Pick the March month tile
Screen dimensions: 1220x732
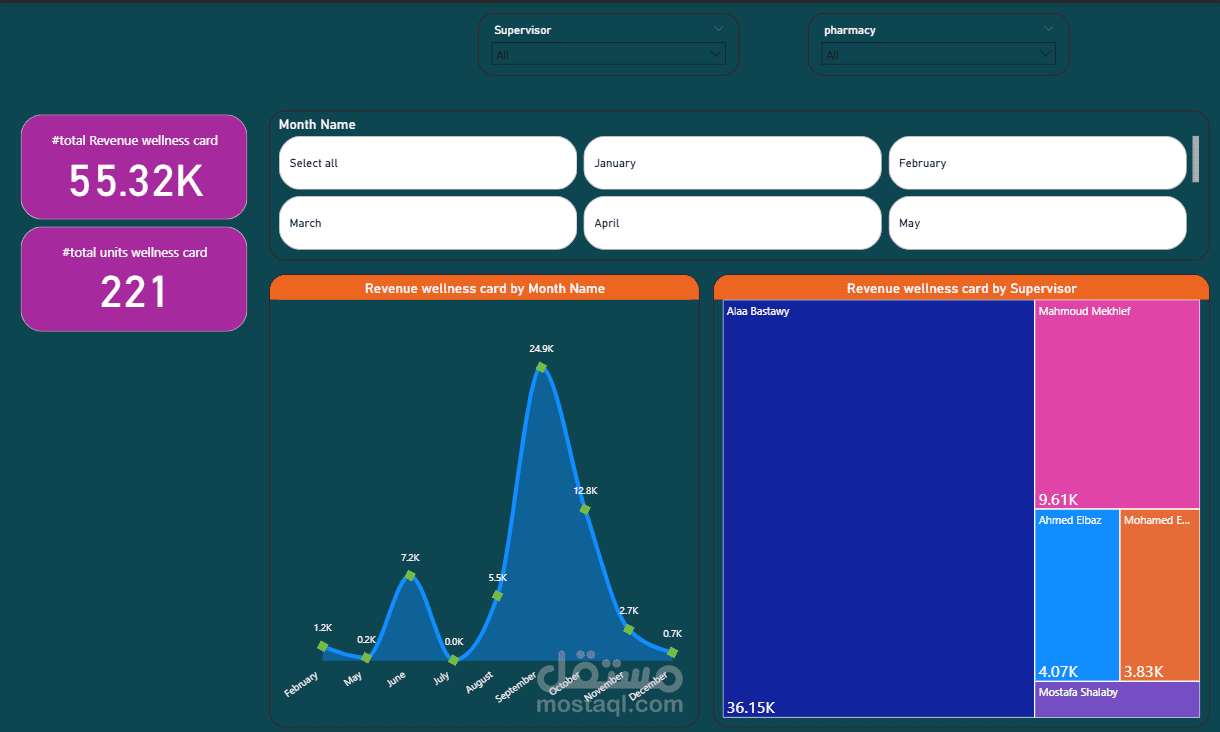pos(428,223)
